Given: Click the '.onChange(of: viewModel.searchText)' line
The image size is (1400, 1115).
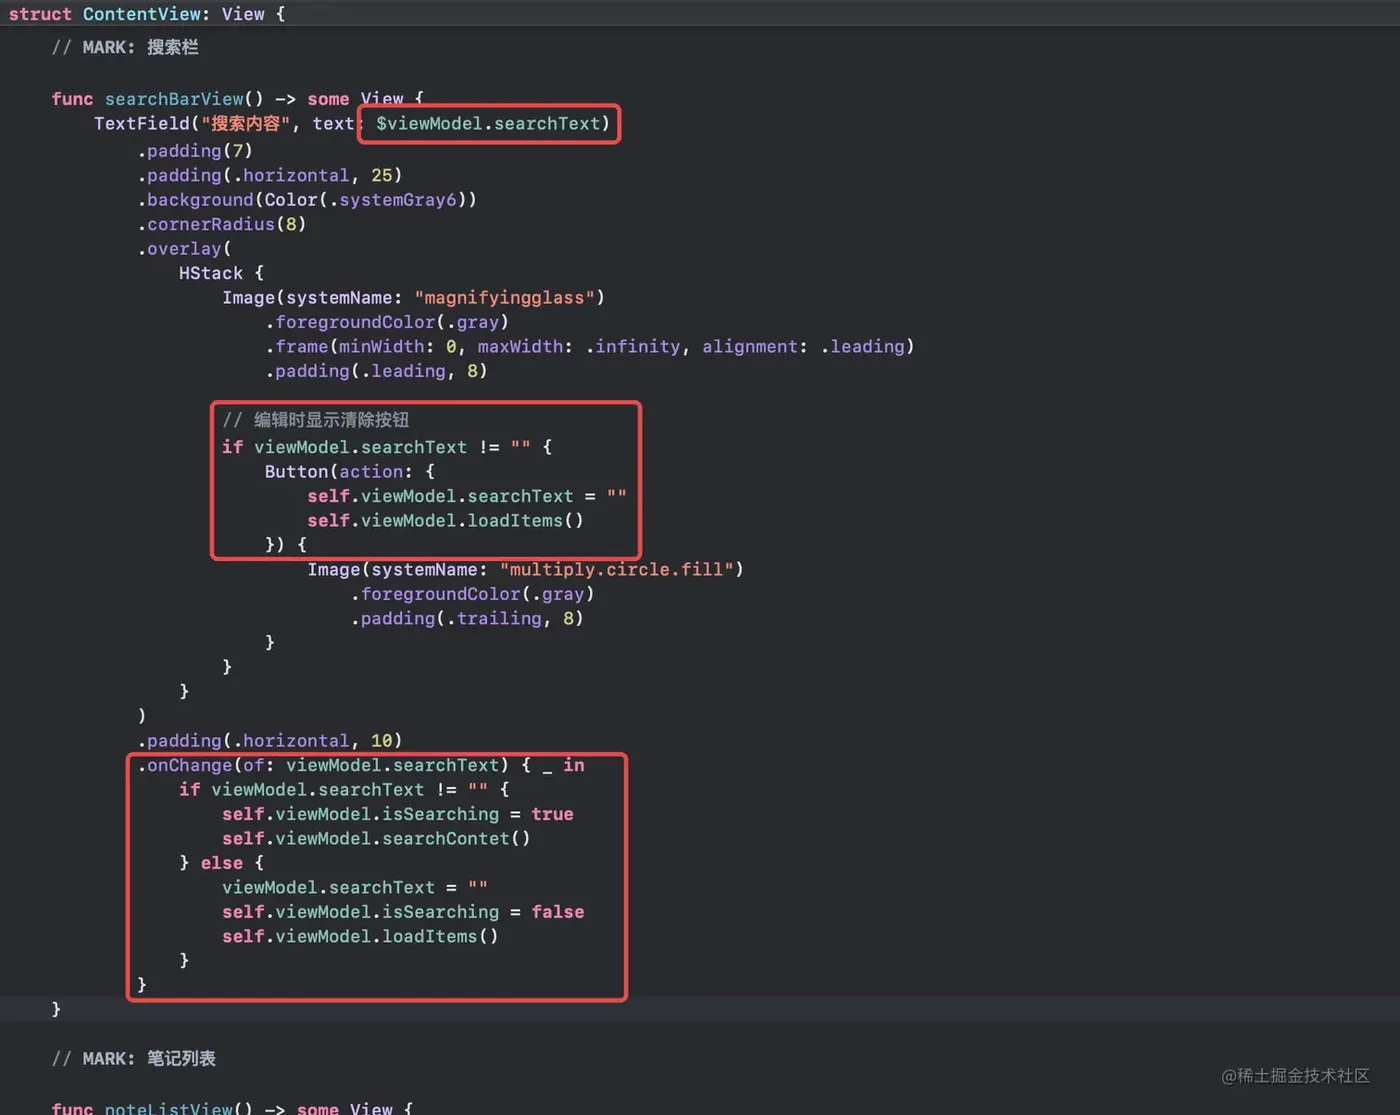Looking at the screenshot, I should pyautogui.click(x=361, y=765).
